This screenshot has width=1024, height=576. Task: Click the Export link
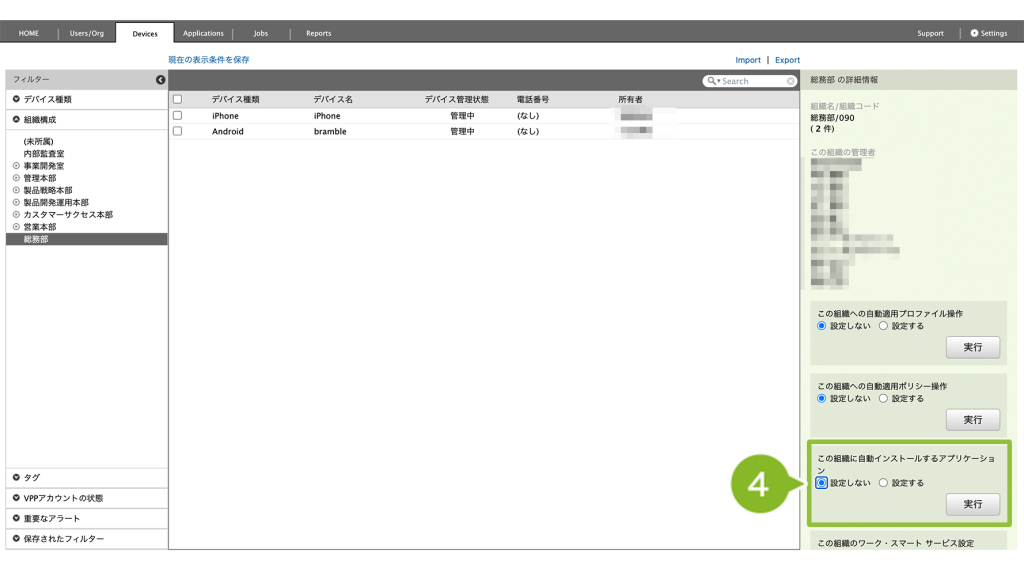point(787,60)
